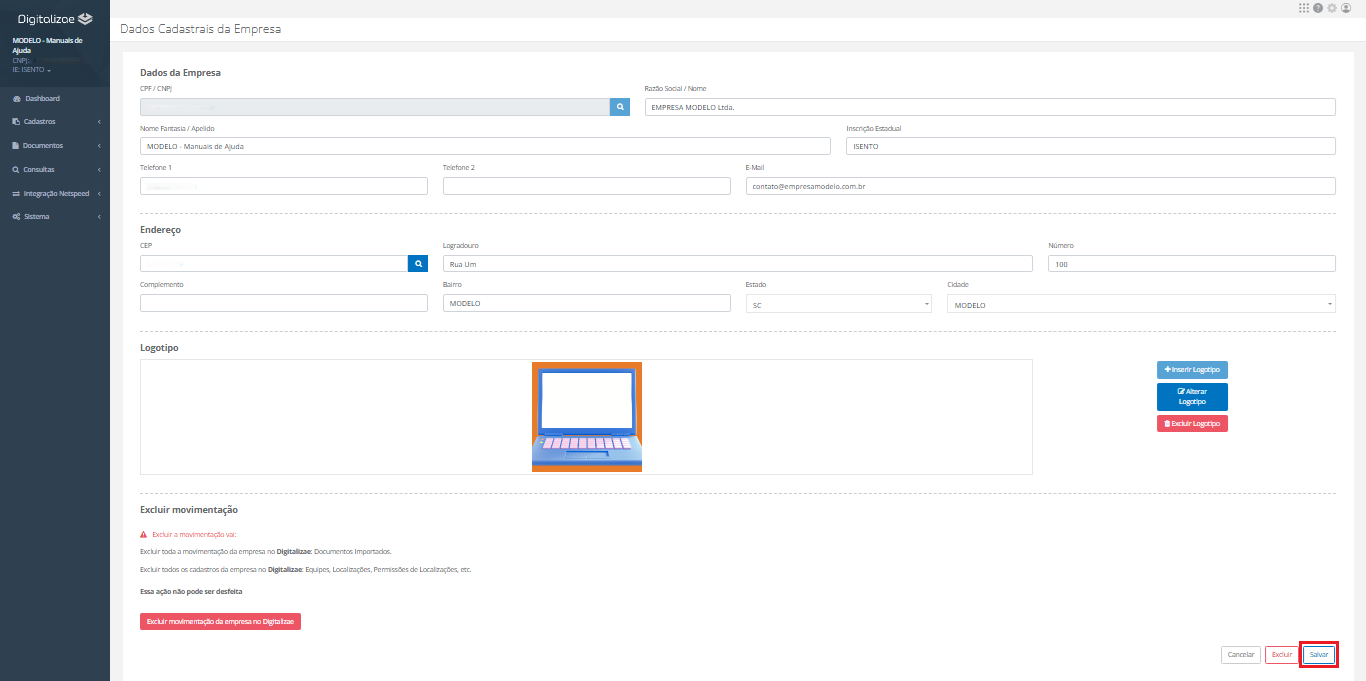Click the CEP lookup magnifier button
Screen dimensions: 1366x681
pyautogui.click(x=418, y=263)
